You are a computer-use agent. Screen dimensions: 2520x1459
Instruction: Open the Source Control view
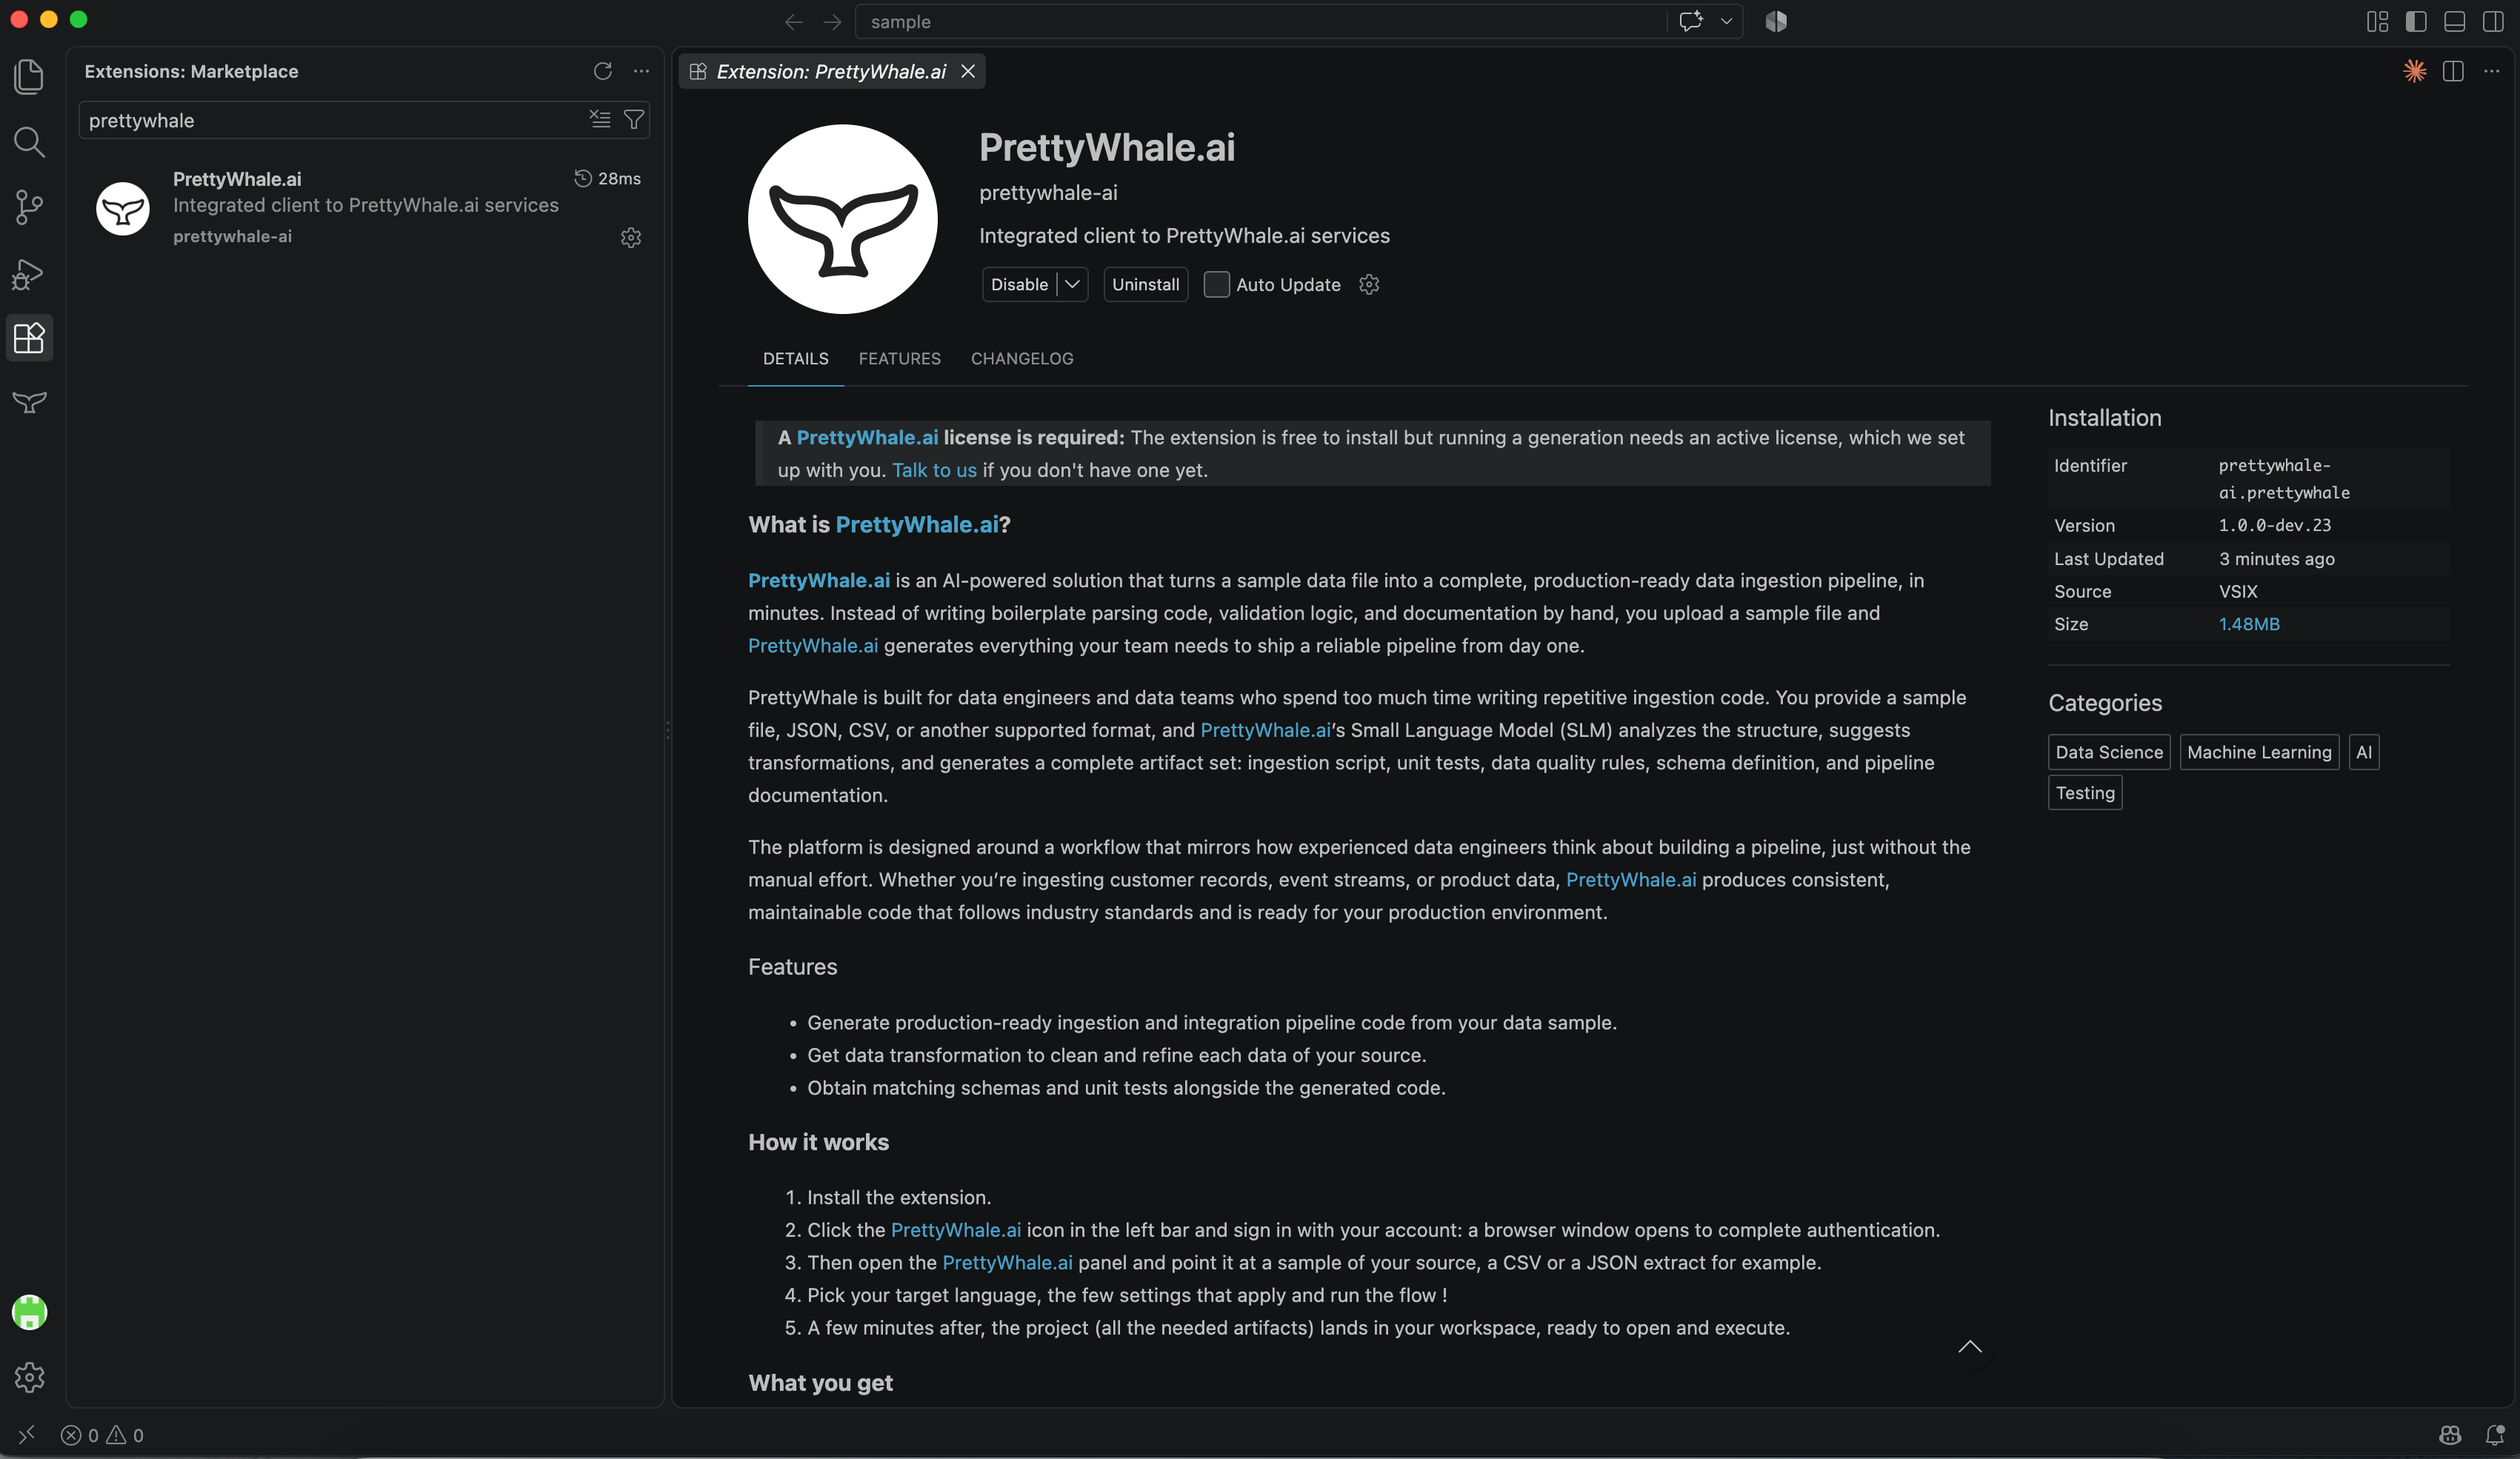click(x=29, y=207)
